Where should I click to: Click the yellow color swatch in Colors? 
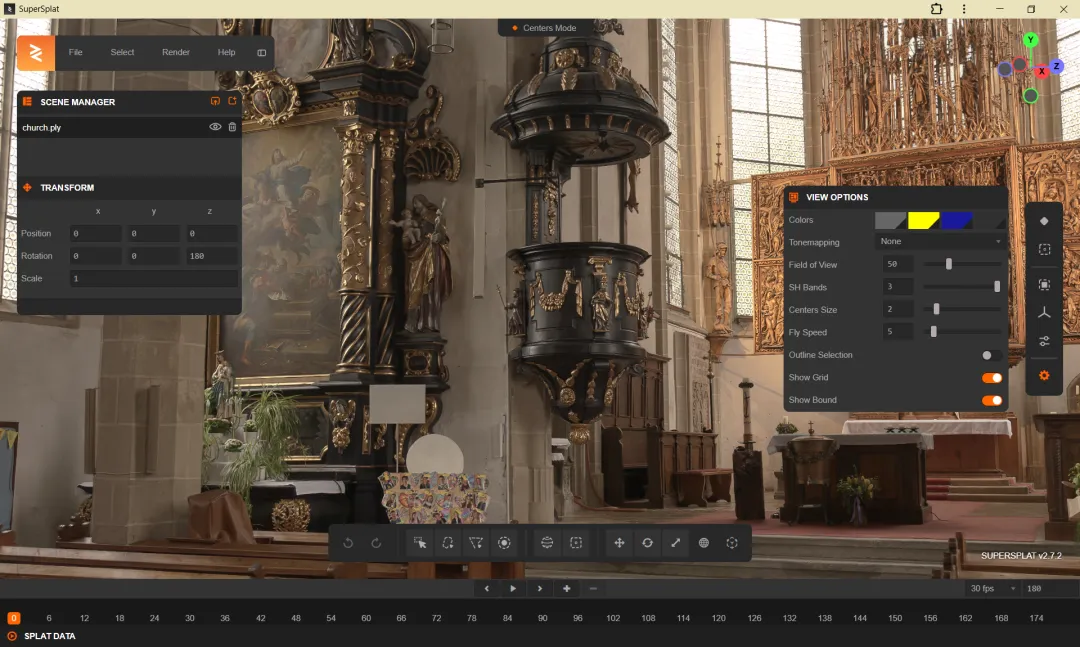click(924, 220)
